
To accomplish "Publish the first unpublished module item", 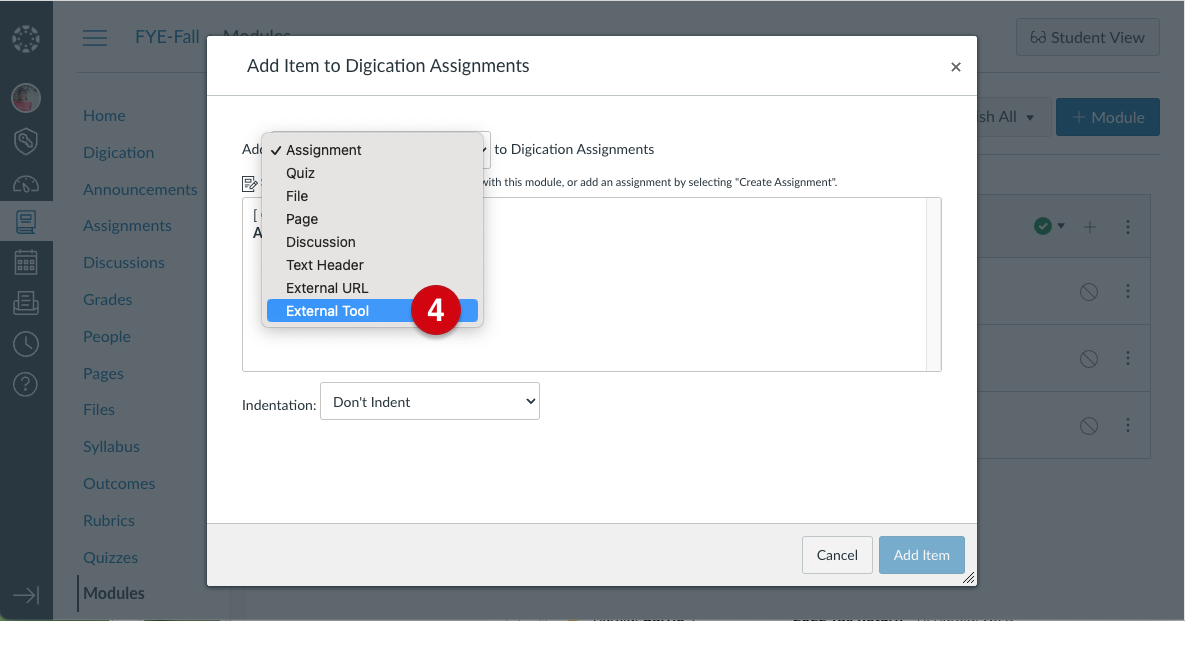I will [1089, 291].
